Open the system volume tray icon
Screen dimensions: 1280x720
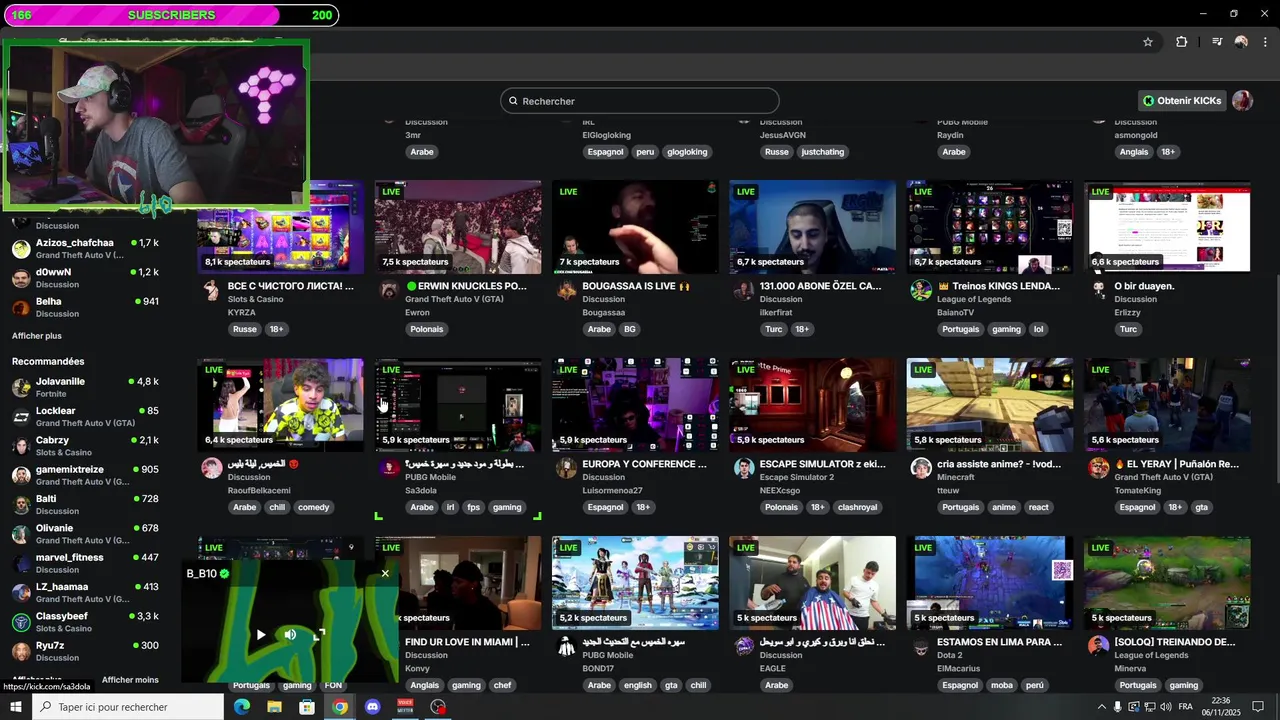(1166, 707)
